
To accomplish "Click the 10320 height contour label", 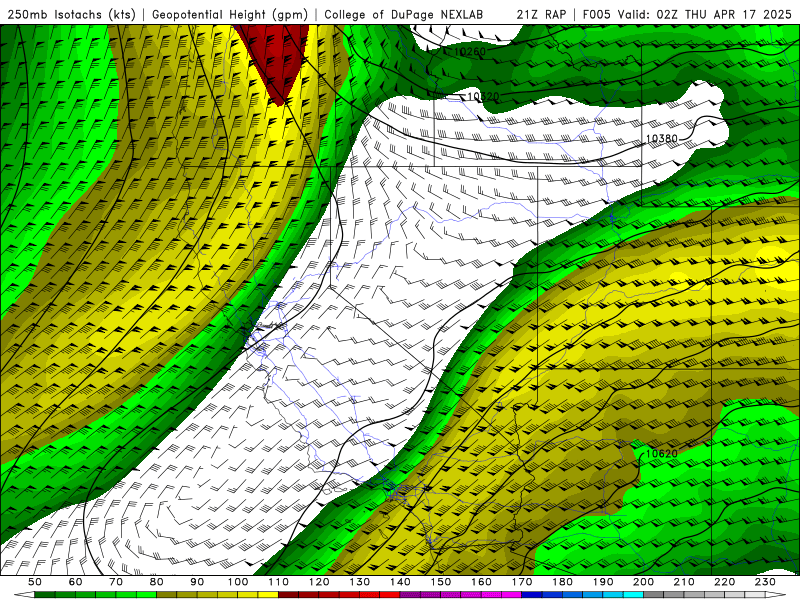I will coord(483,96).
